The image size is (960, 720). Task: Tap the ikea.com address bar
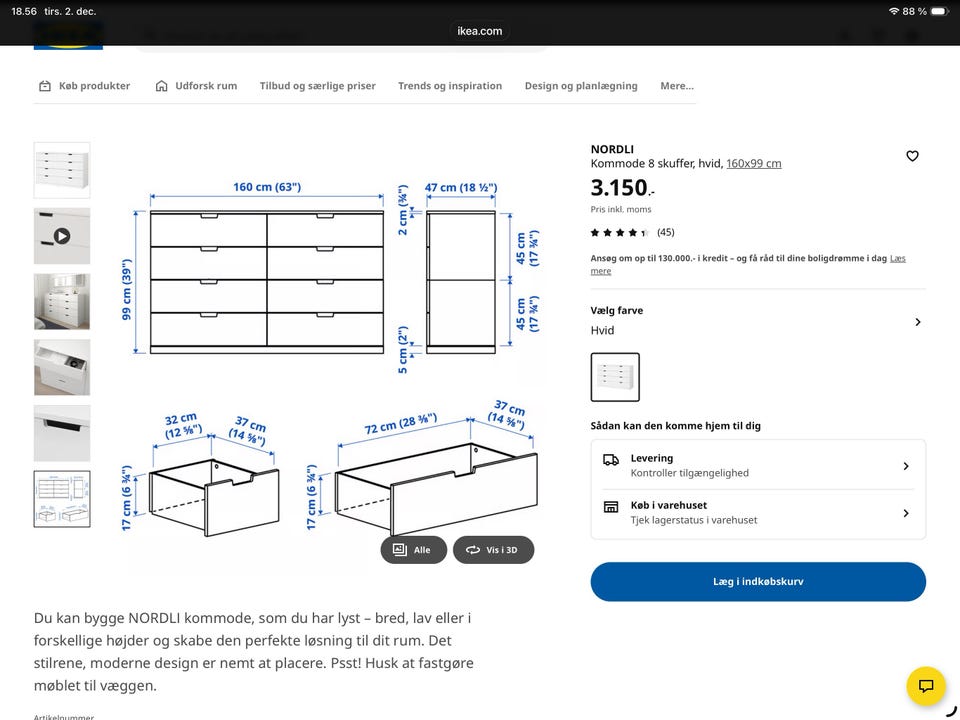click(x=479, y=31)
